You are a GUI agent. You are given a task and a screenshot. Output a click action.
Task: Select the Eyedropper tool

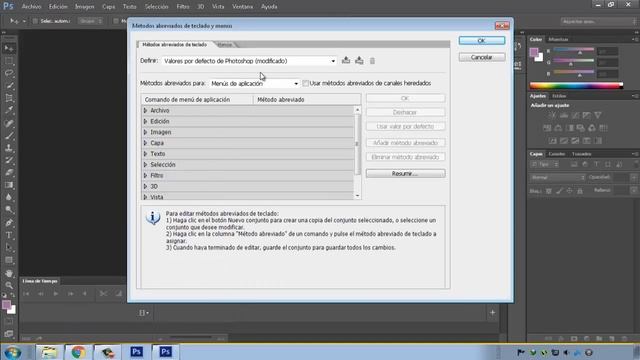(x=9, y=110)
